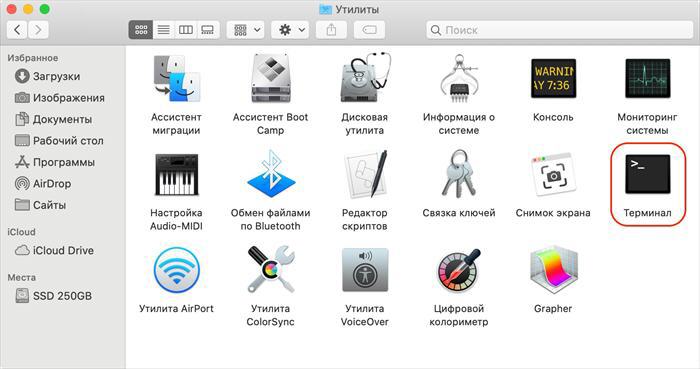The width and height of the screenshot is (700, 369).
Task: Close the Утилиты Finder window
Action: tap(12, 9)
